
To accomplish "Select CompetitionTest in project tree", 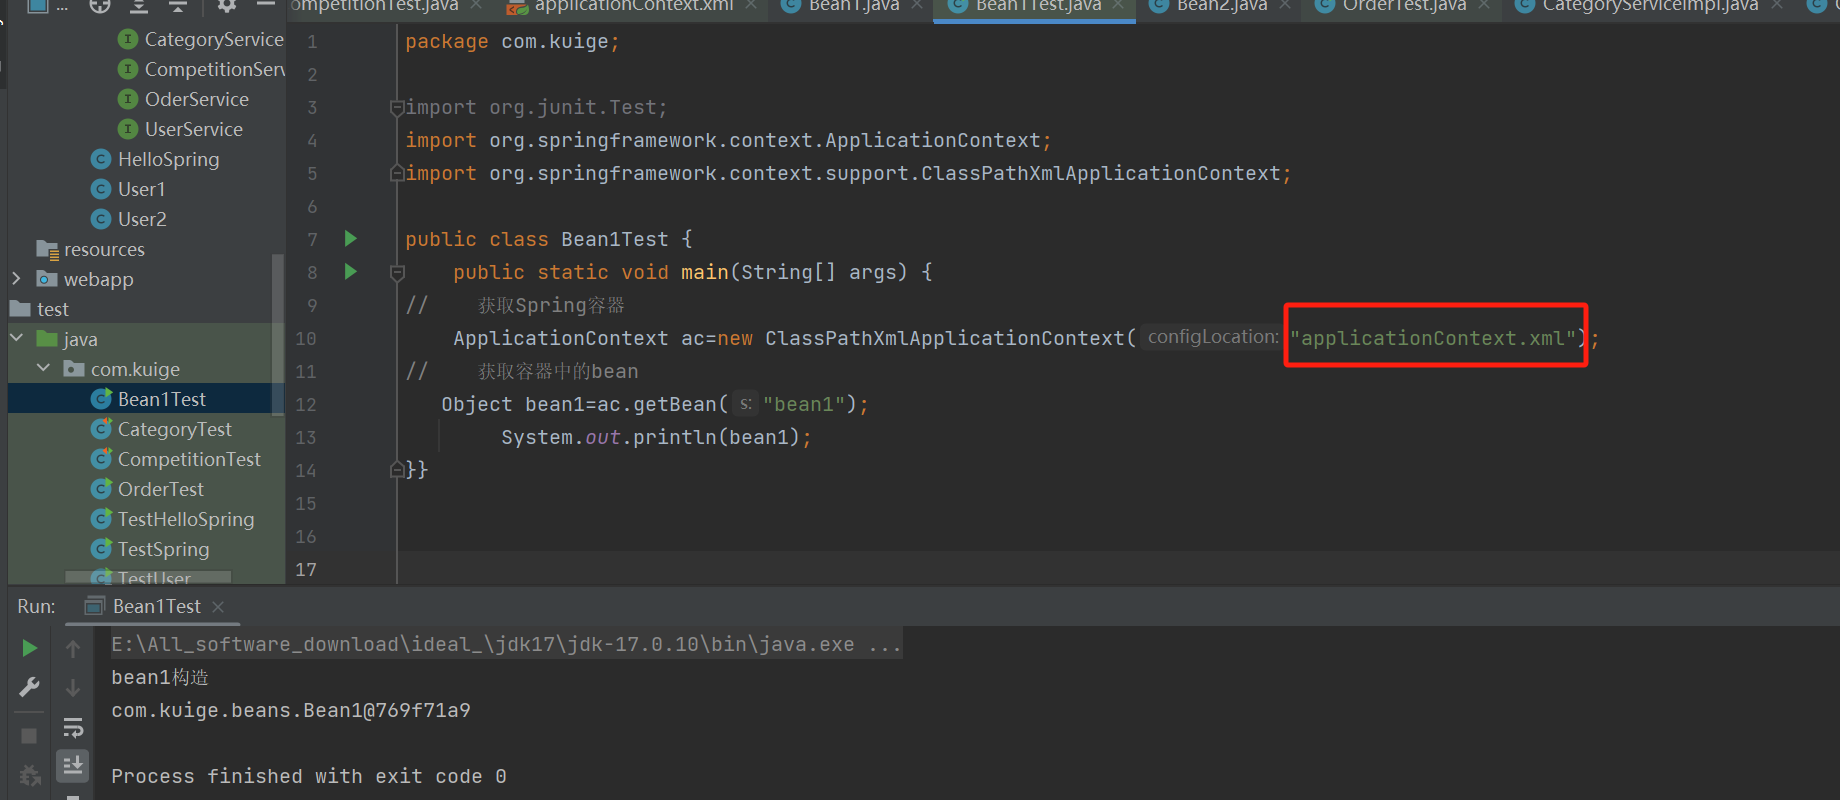I will (x=189, y=459).
